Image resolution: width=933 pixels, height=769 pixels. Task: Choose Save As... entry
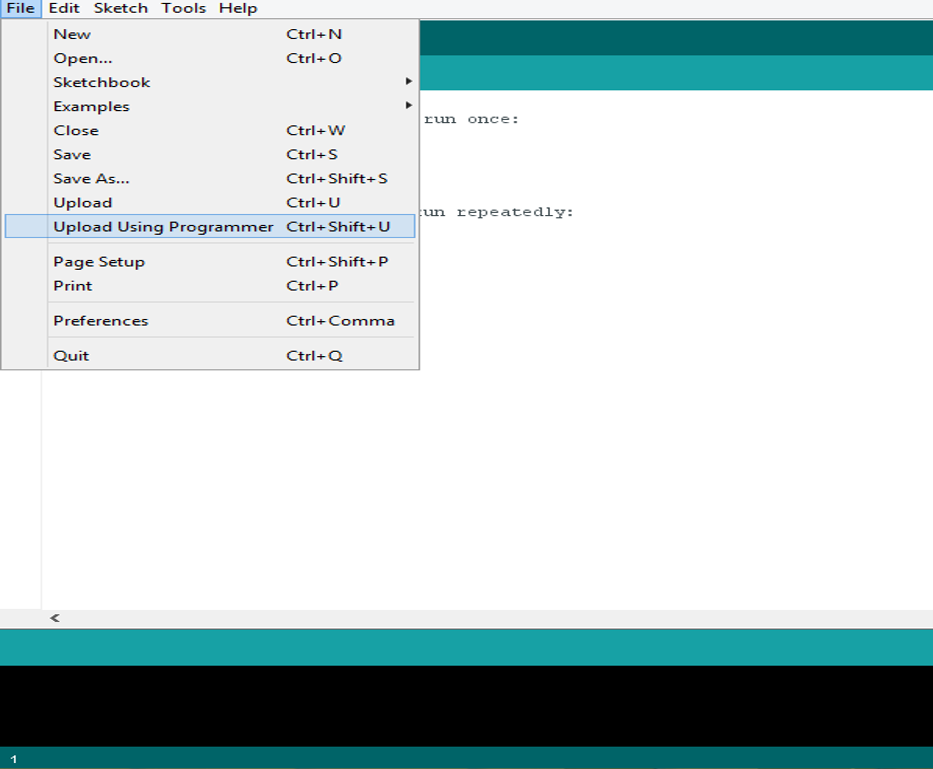tap(209, 179)
